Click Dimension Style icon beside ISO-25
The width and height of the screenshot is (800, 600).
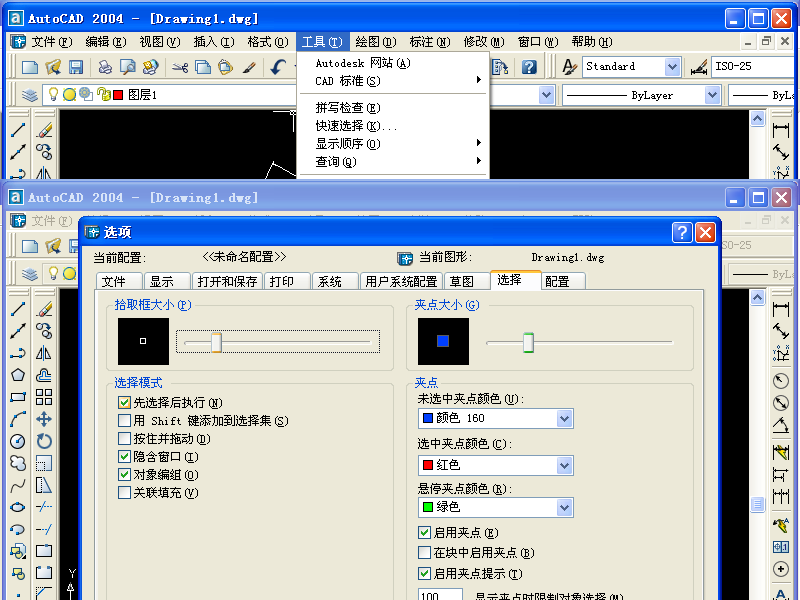[698, 67]
